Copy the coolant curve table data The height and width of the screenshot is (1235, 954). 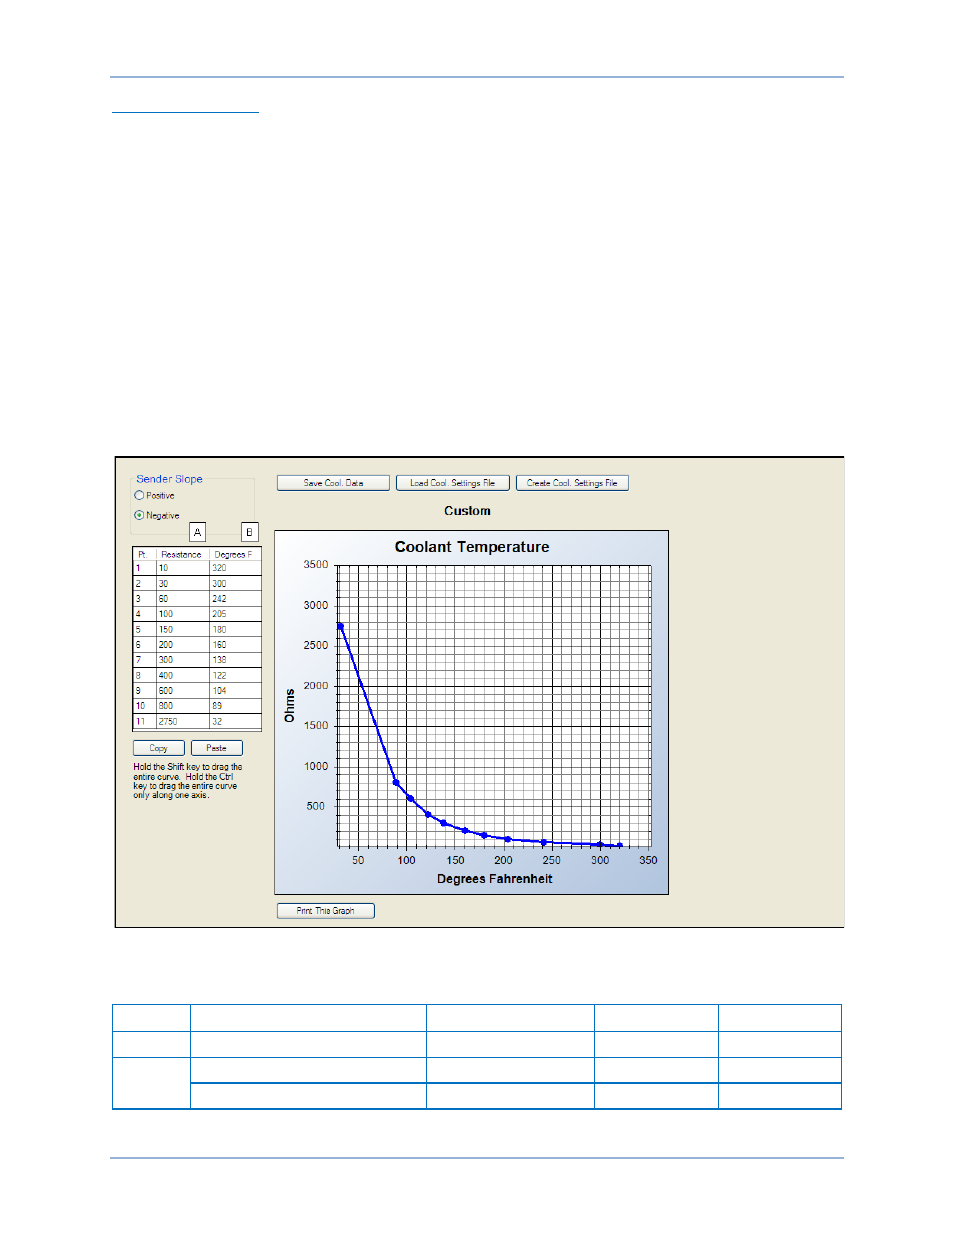click(159, 748)
